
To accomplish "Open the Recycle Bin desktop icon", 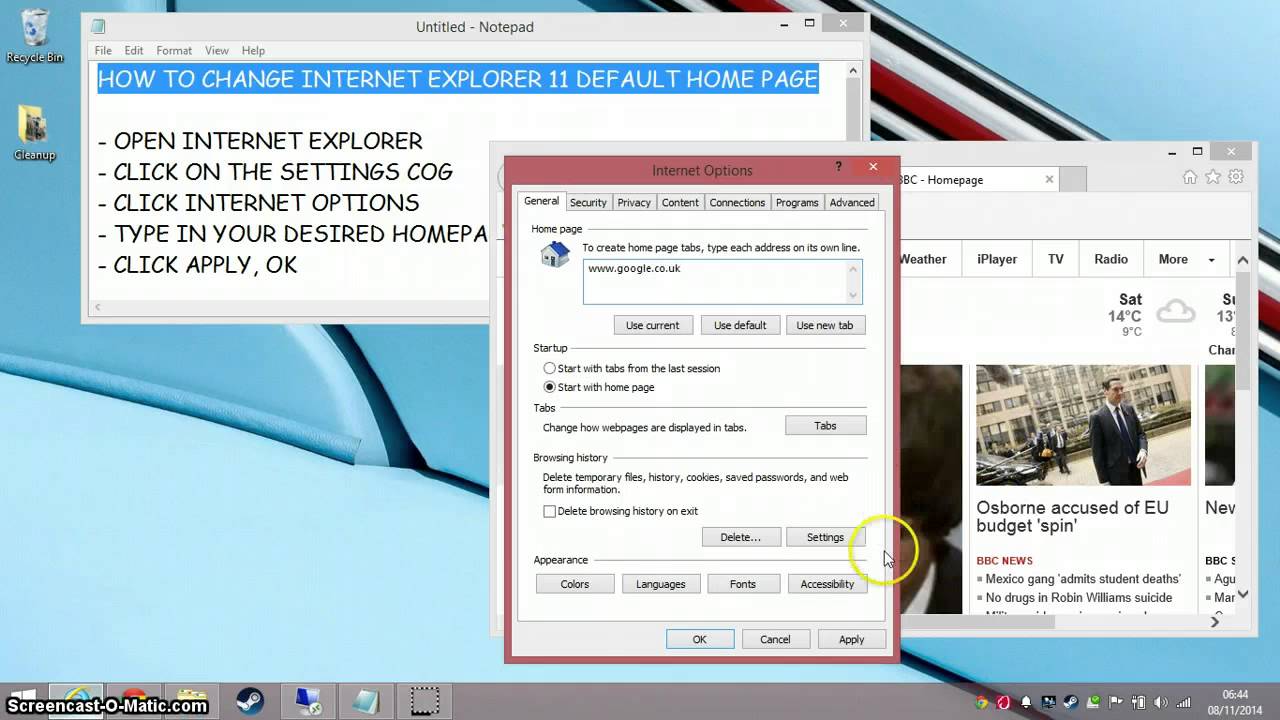I will (x=34, y=35).
